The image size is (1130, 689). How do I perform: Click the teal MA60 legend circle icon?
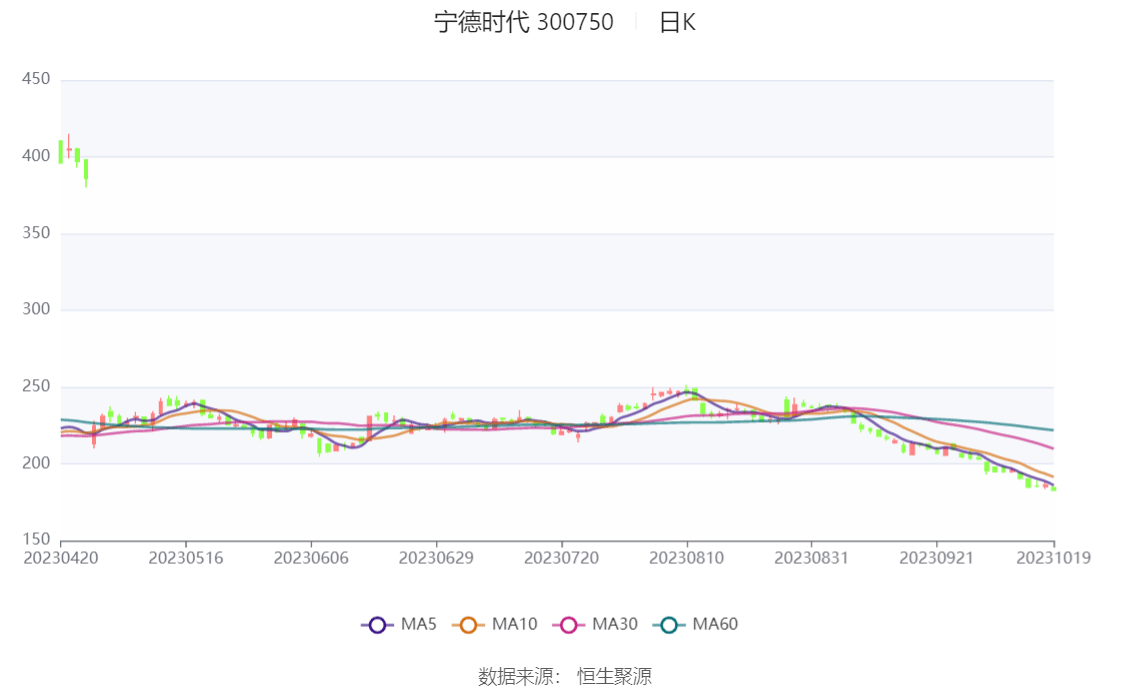point(669,625)
